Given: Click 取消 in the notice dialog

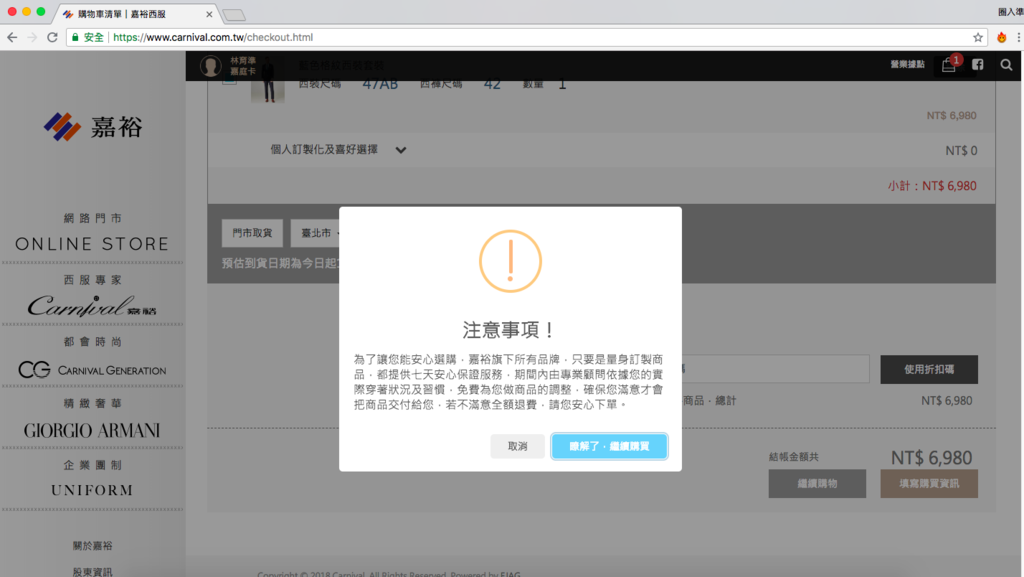Looking at the screenshot, I should (517, 446).
